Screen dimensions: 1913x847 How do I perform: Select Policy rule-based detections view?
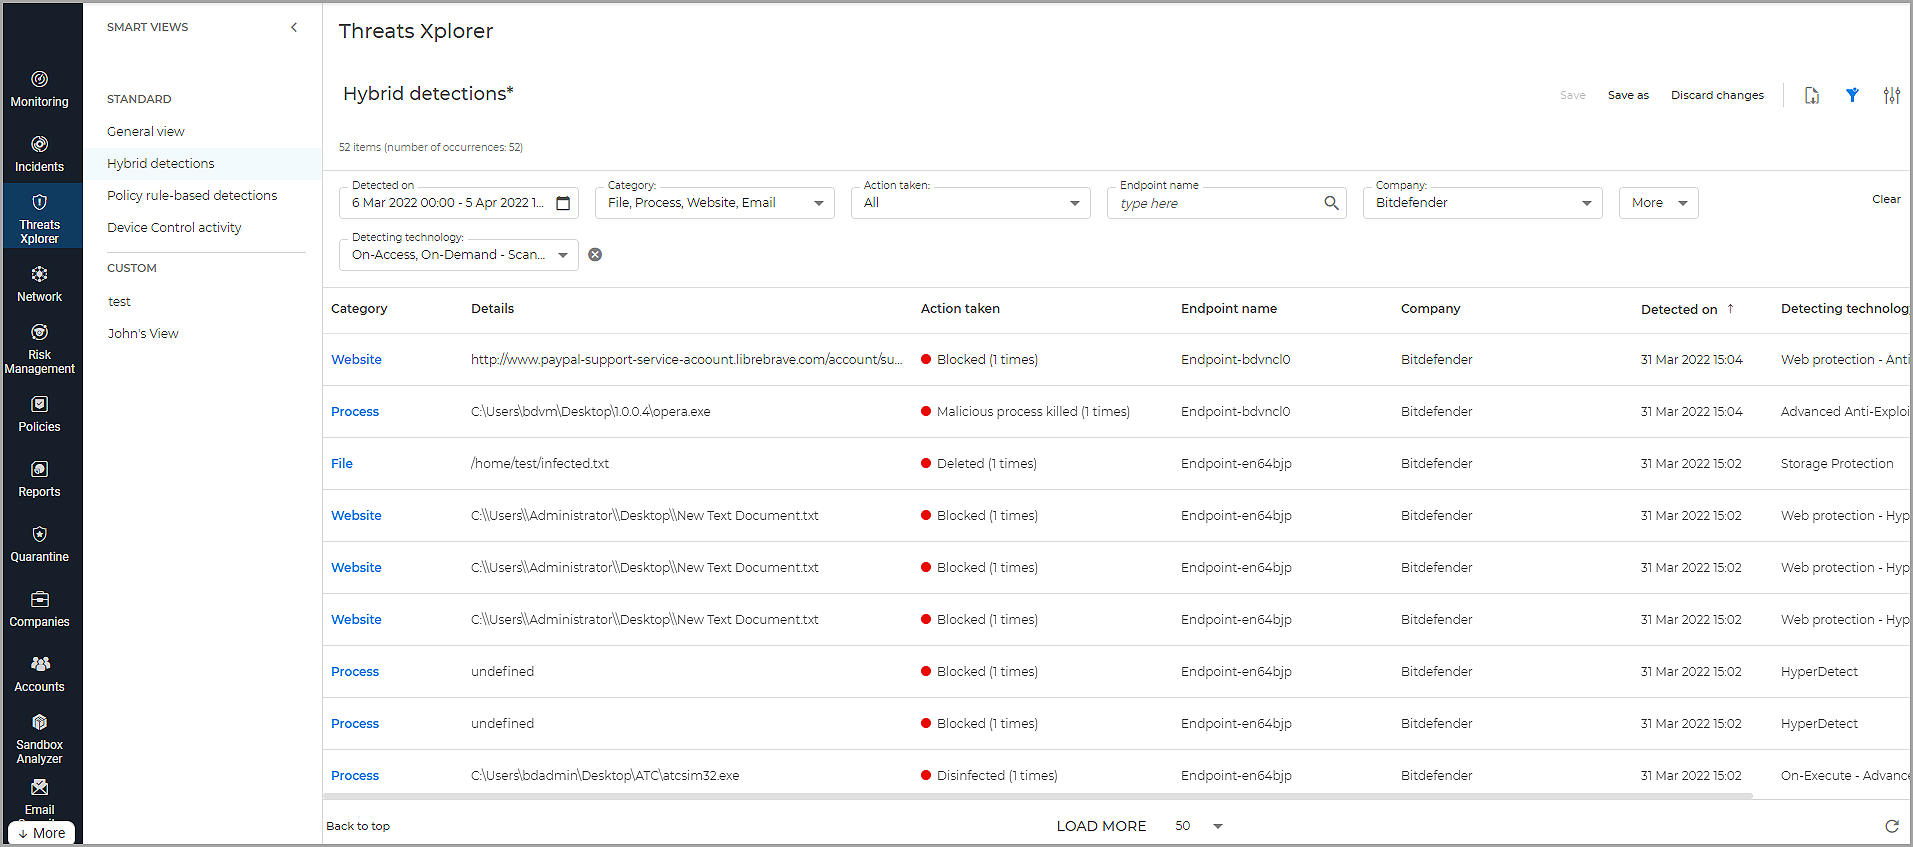click(x=192, y=195)
